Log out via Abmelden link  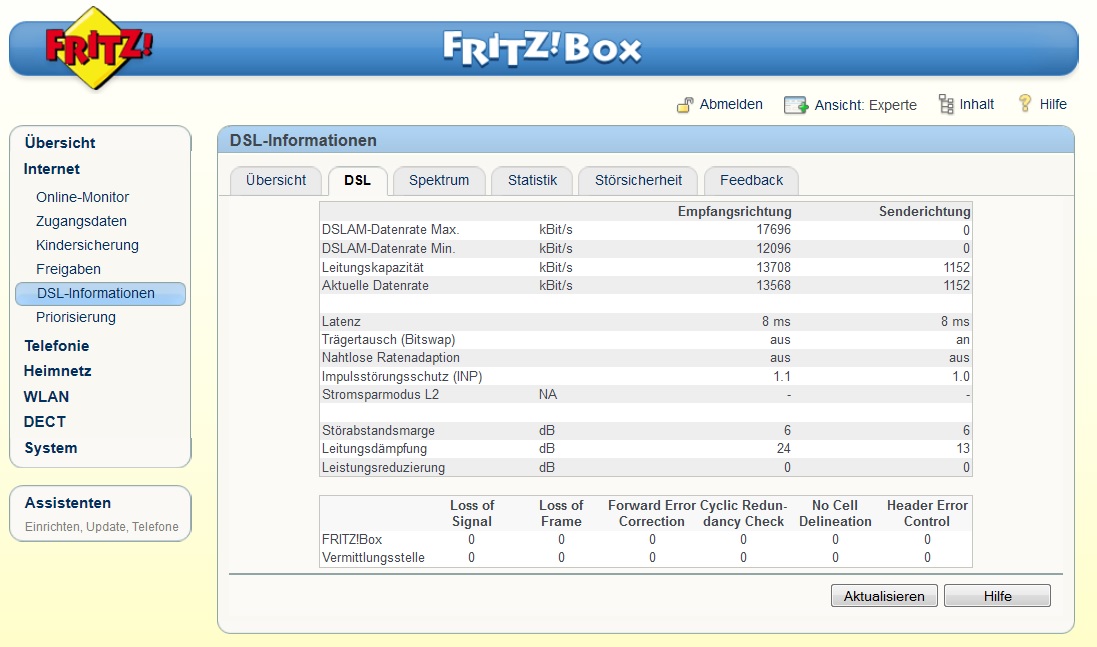731,104
